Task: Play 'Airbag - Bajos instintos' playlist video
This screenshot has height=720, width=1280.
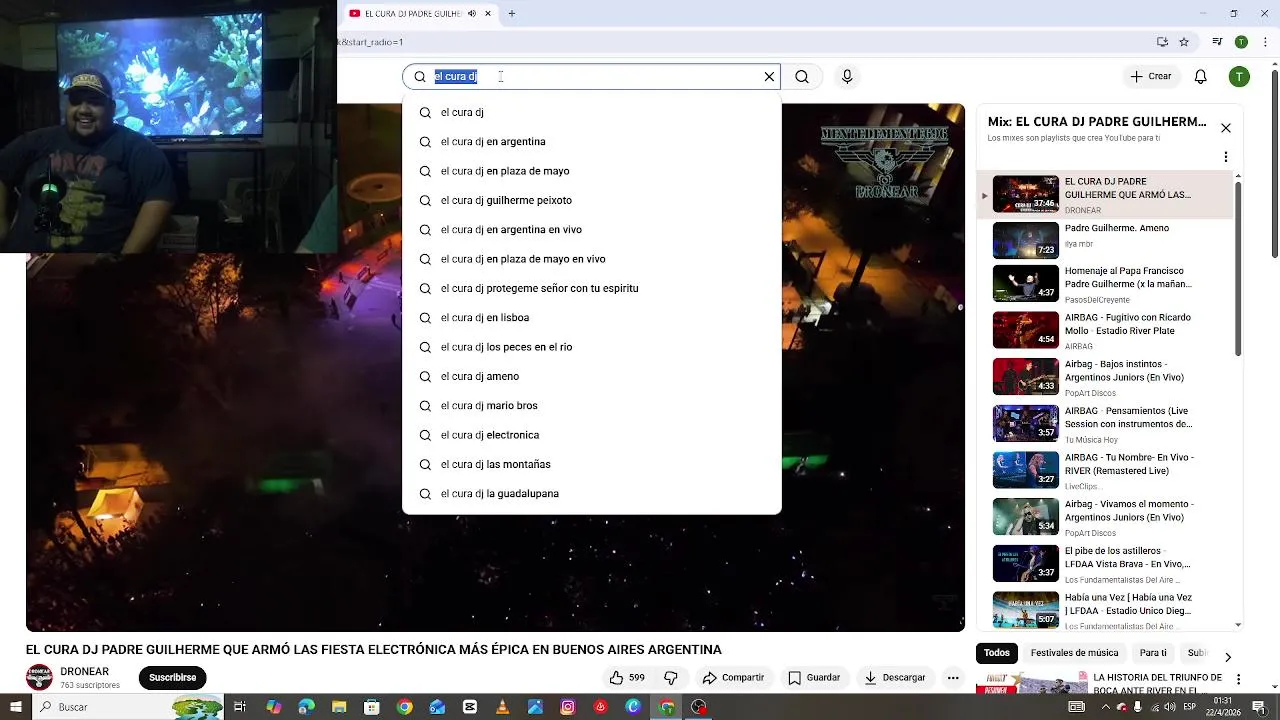Action: pyautogui.click(x=1105, y=378)
